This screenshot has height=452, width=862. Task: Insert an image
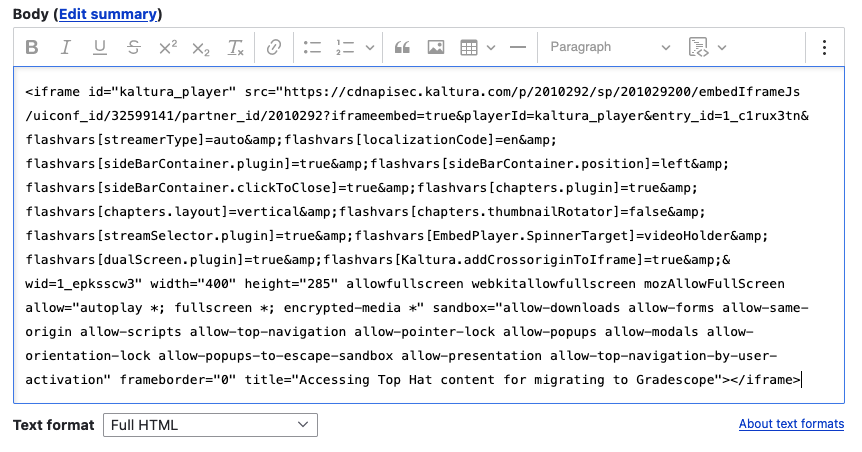pos(436,47)
